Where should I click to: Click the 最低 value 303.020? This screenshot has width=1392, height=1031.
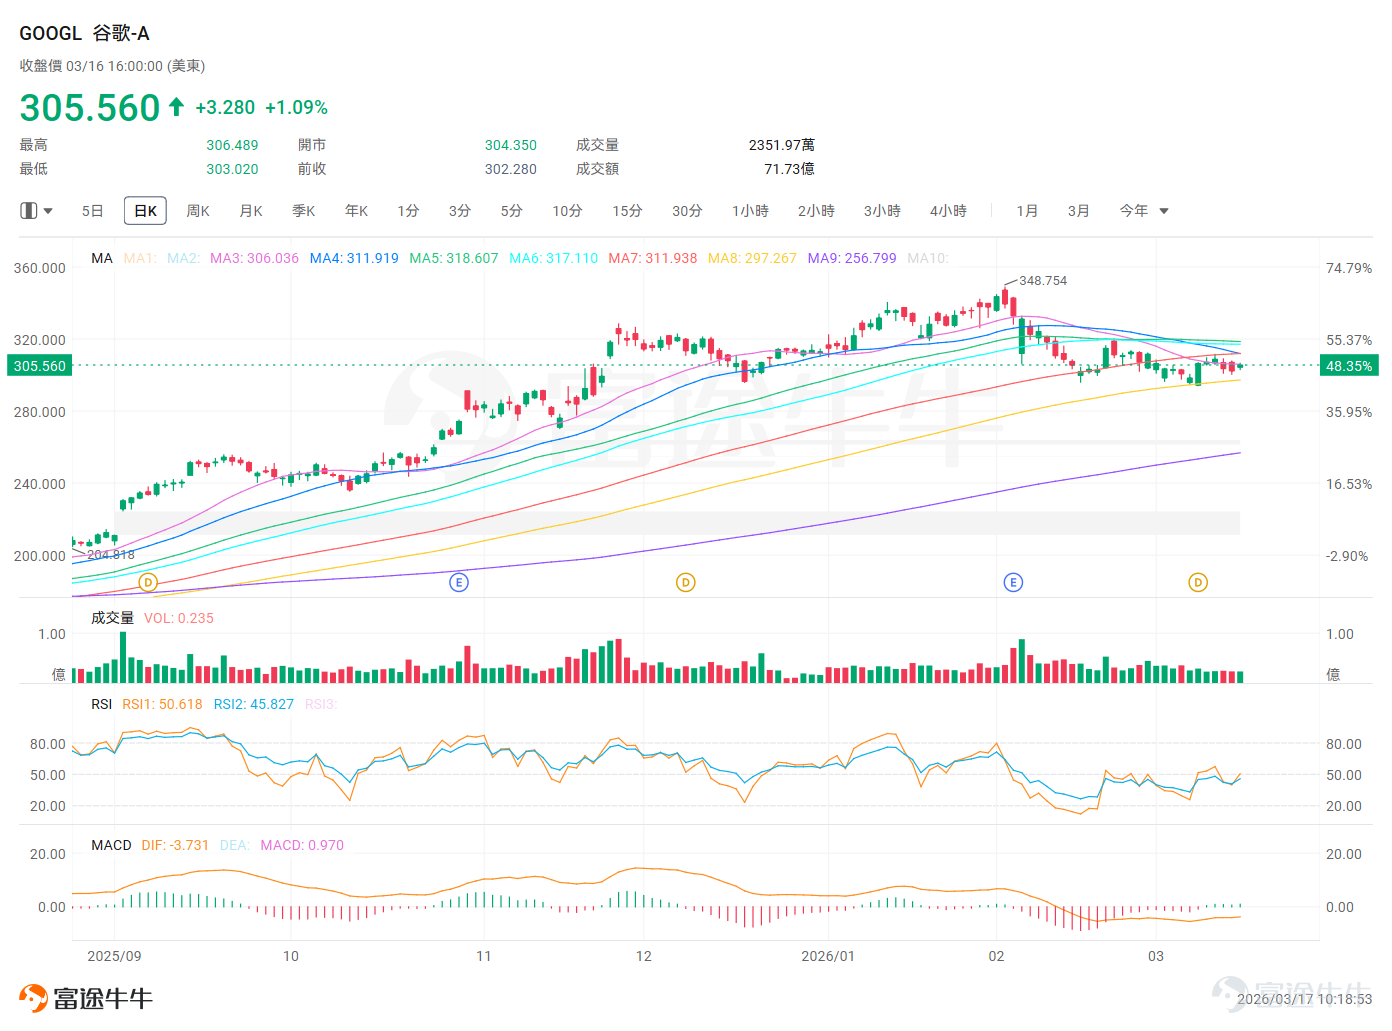pyautogui.click(x=232, y=169)
